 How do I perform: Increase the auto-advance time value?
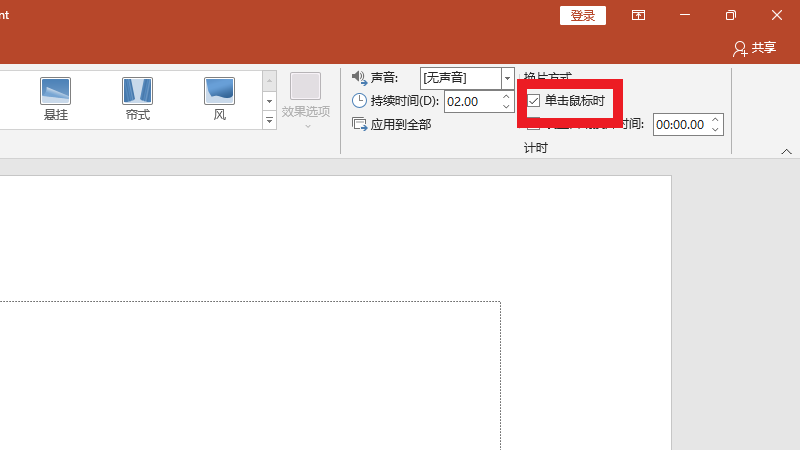(x=715, y=120)
